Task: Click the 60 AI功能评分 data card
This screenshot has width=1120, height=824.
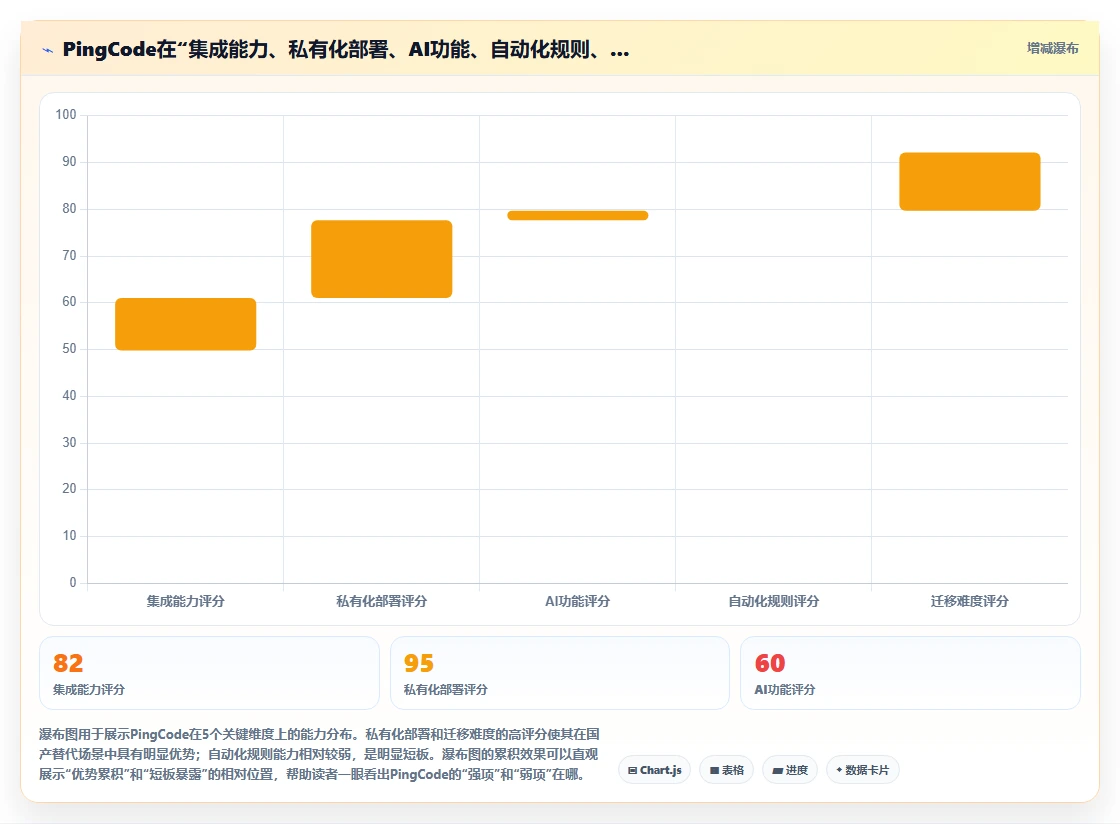Action: 910,673
